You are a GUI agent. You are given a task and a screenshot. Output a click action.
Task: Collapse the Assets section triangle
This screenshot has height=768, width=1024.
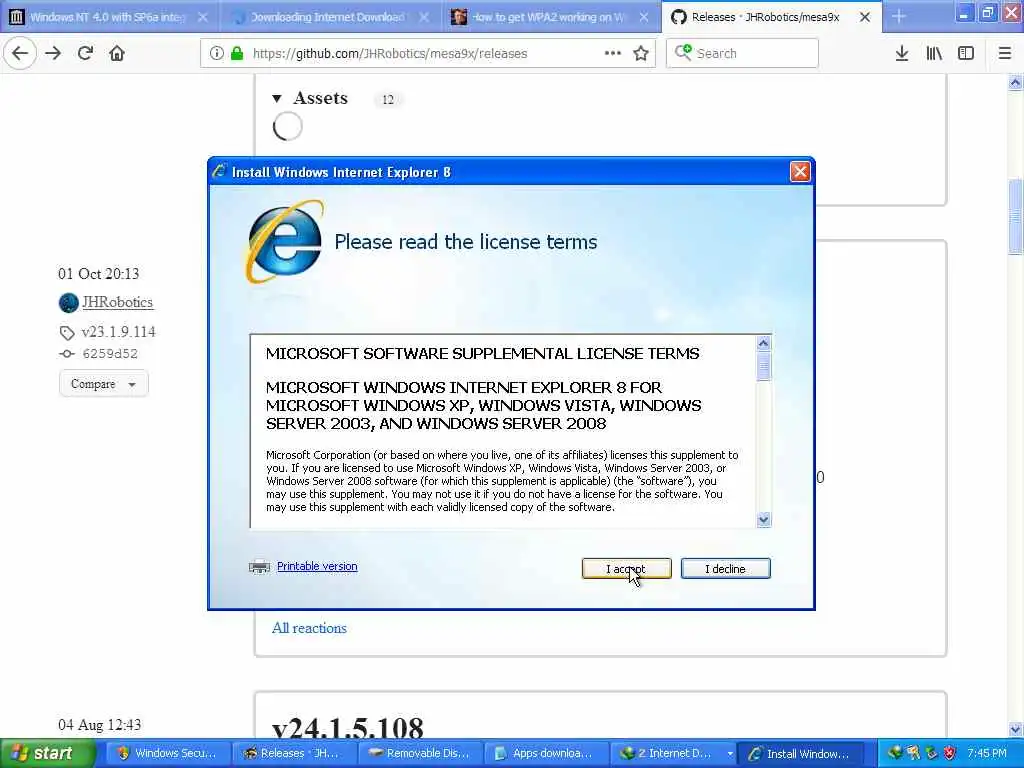277,99
